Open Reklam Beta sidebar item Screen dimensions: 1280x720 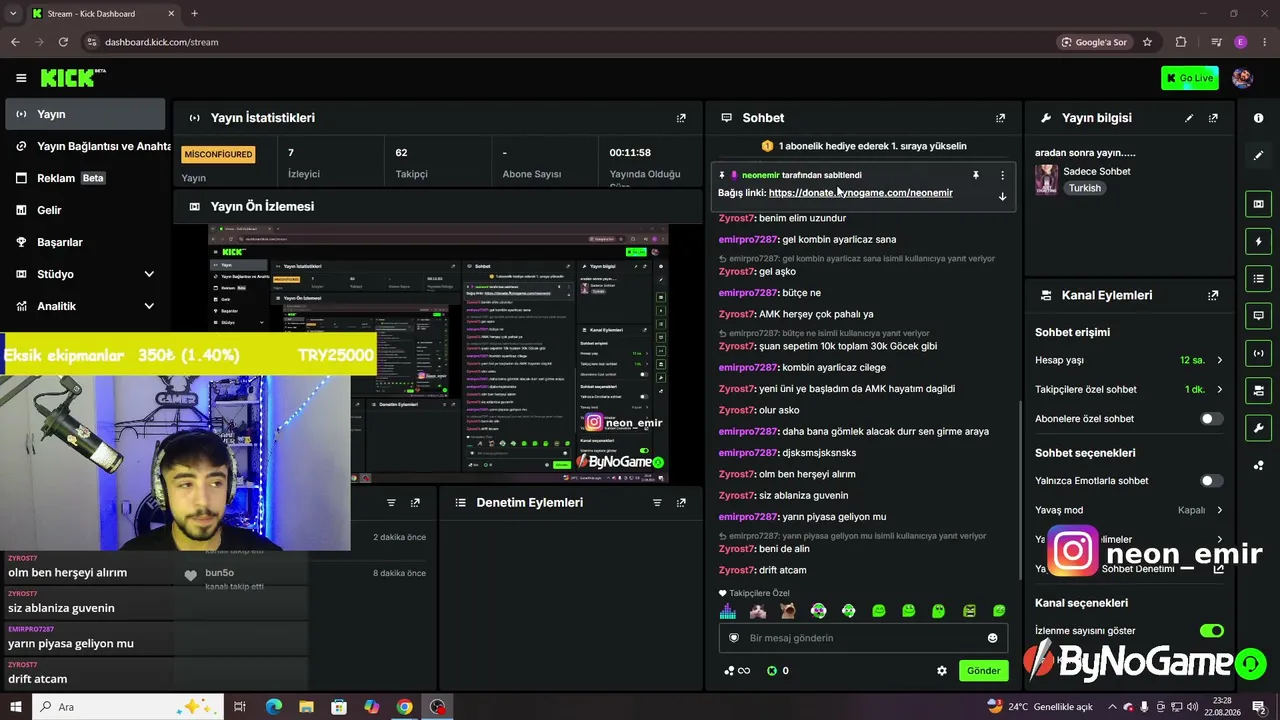click(x=85, y=178)
